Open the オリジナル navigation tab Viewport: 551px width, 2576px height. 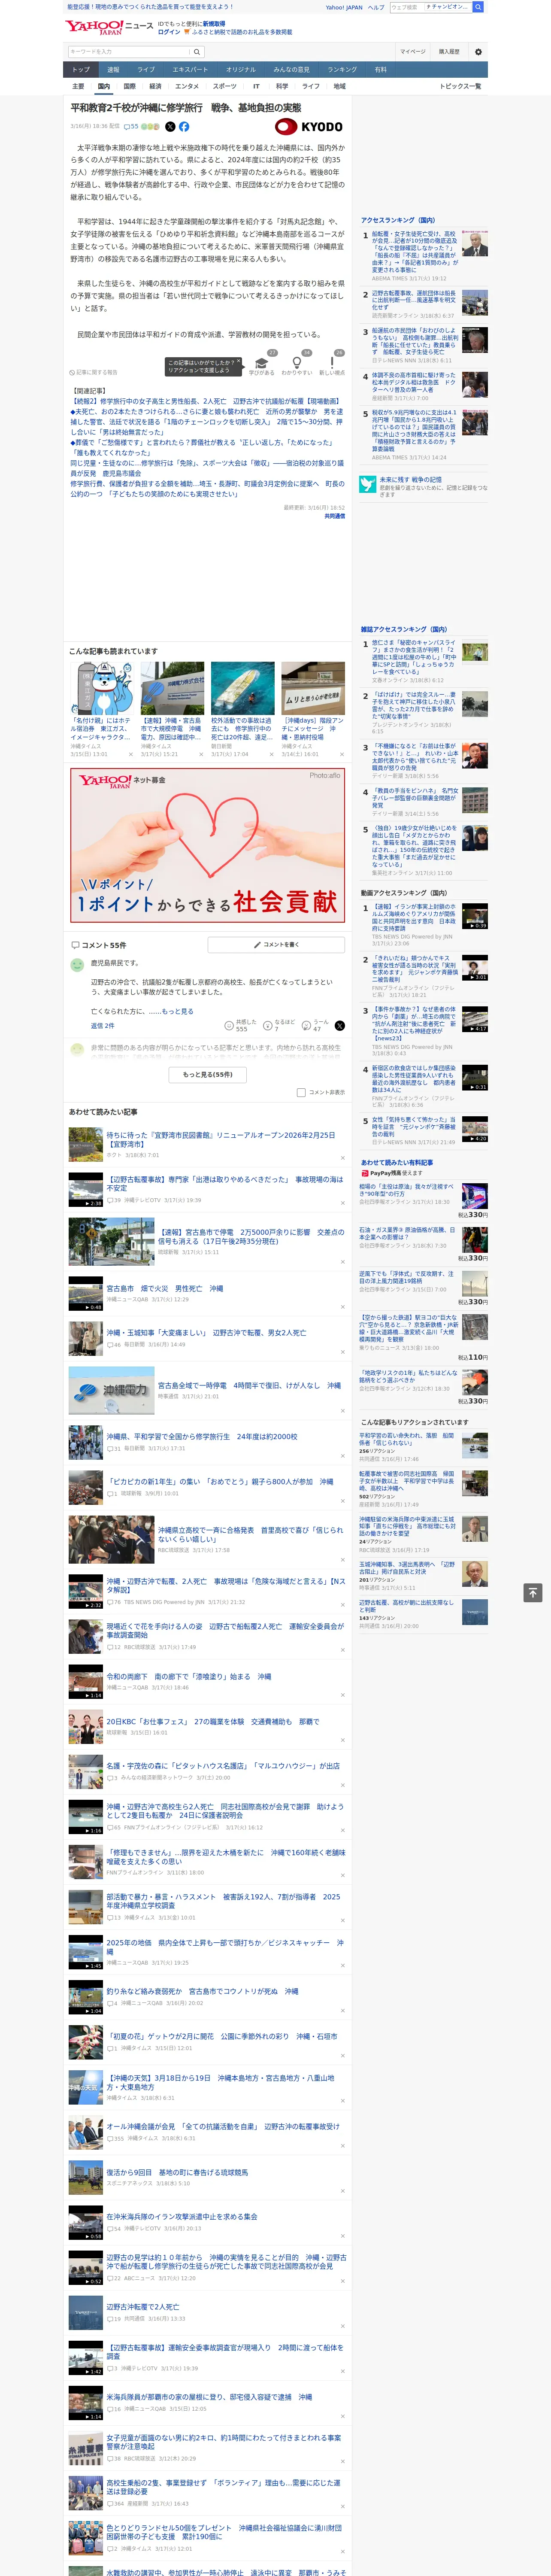click(x=241, y=70)
